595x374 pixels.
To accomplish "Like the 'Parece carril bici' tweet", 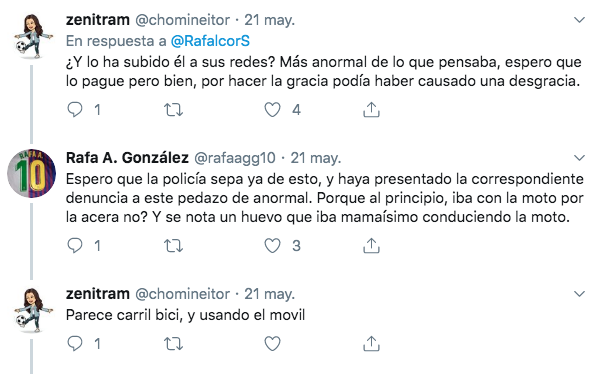I will click(272, 343).
